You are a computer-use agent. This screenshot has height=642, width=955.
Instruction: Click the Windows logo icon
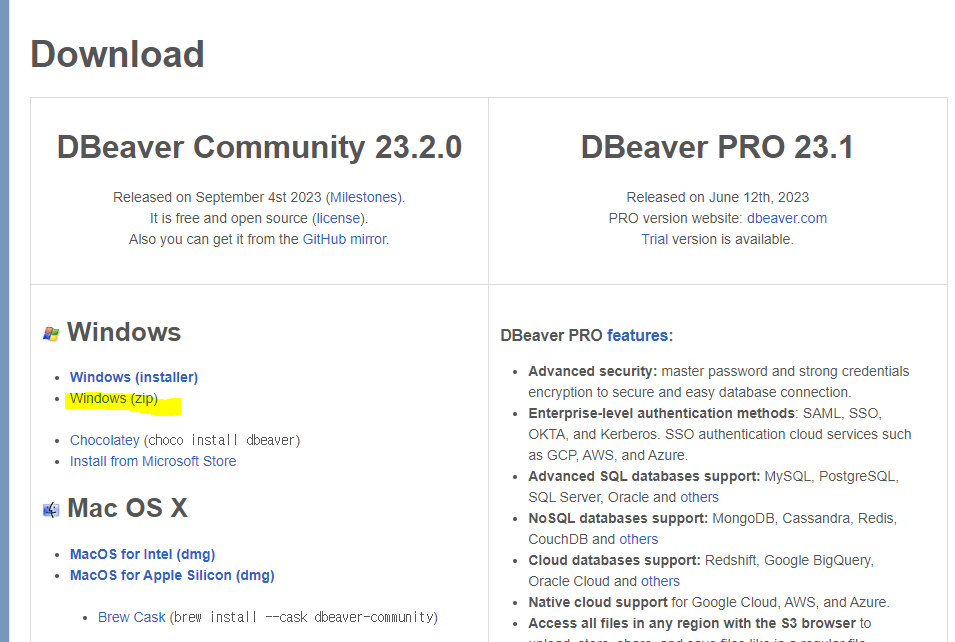pos(51,333)
